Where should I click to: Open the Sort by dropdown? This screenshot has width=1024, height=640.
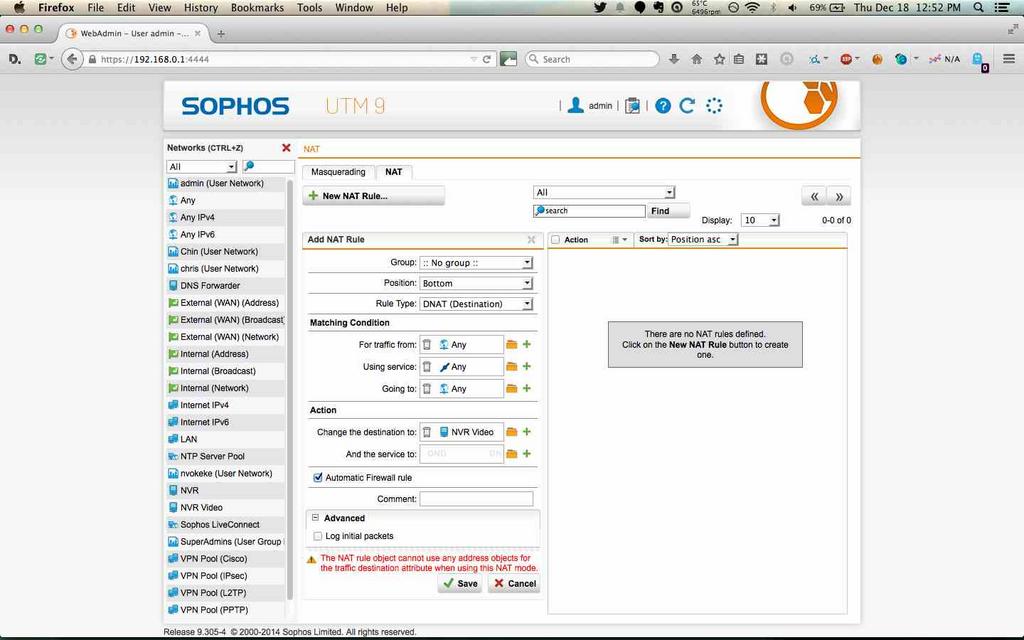tap(703, 240)
